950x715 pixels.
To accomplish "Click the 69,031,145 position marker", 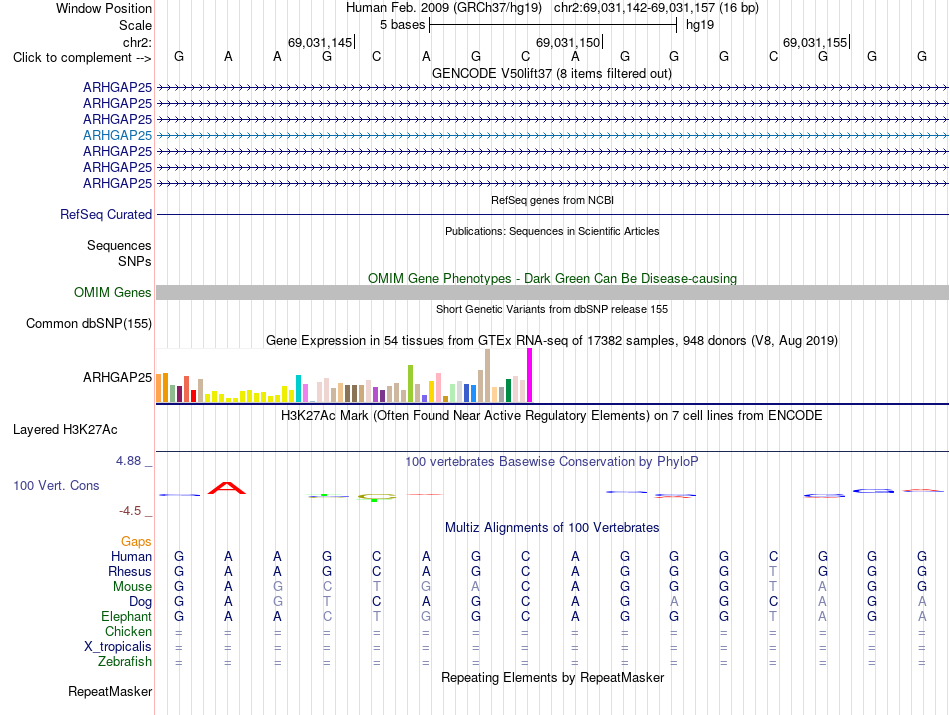I will click(321, 42).
